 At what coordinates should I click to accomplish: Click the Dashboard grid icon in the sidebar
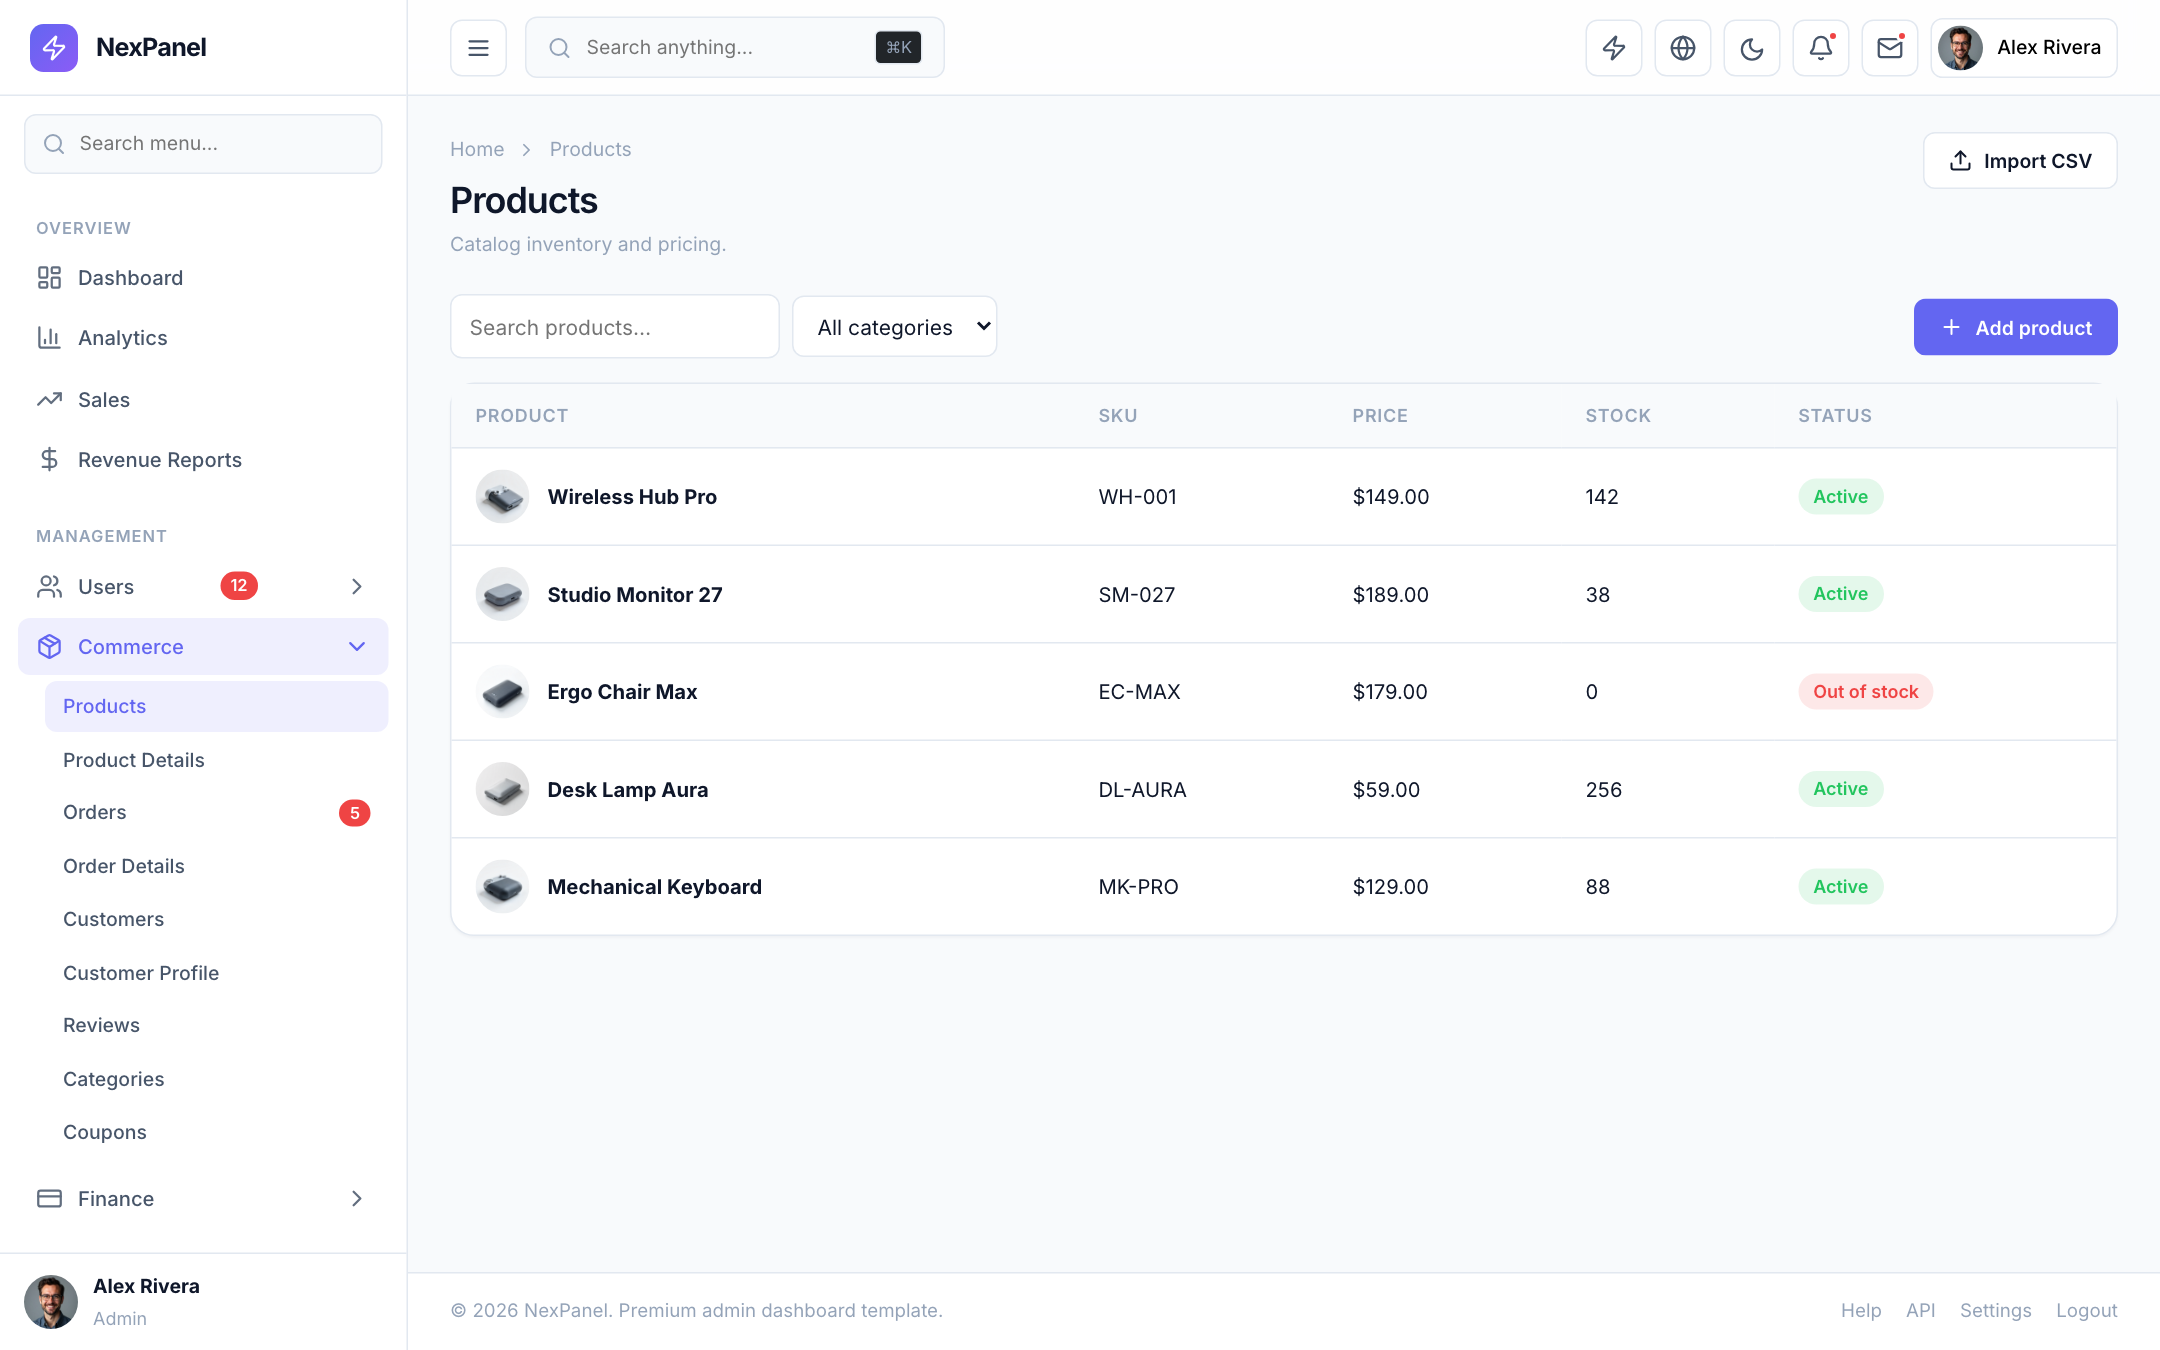pyautogui.click(x=49, y=277)
